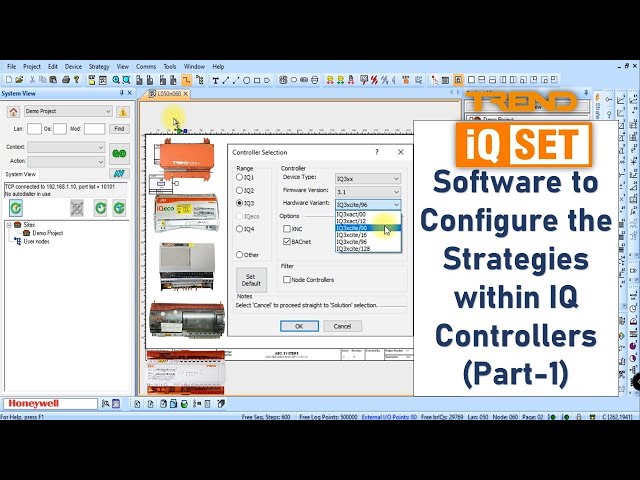The image size is (640, 480).
Task: Click the Mod input field
Action: [x=94, y=129]
